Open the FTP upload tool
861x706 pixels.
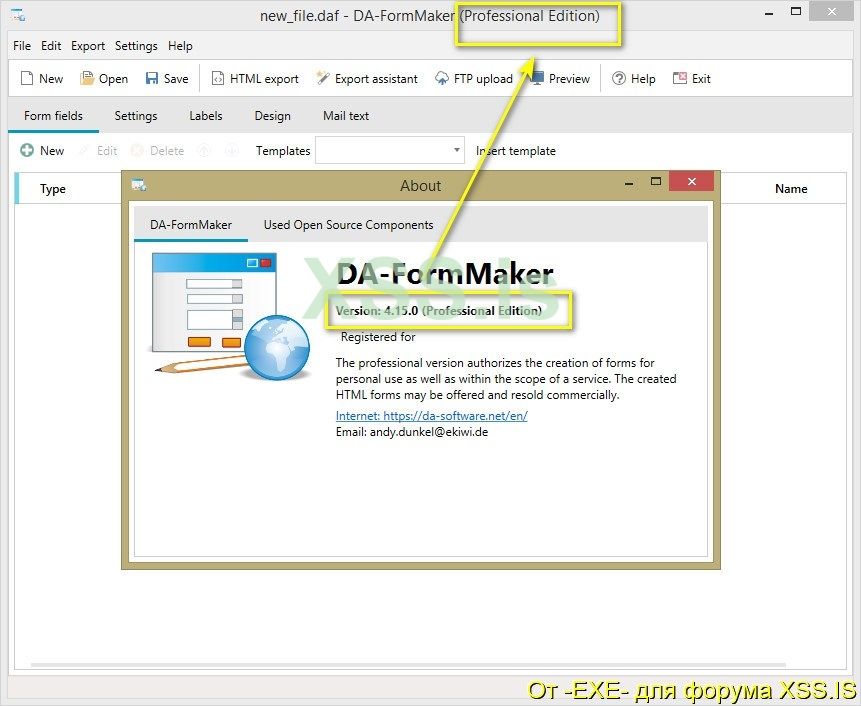(474, 79)
